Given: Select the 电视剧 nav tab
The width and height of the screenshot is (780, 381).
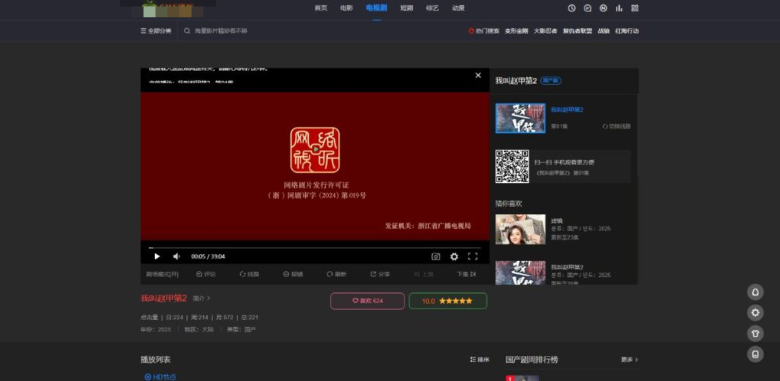Looking at the screenshot, I should pos(377,8).
